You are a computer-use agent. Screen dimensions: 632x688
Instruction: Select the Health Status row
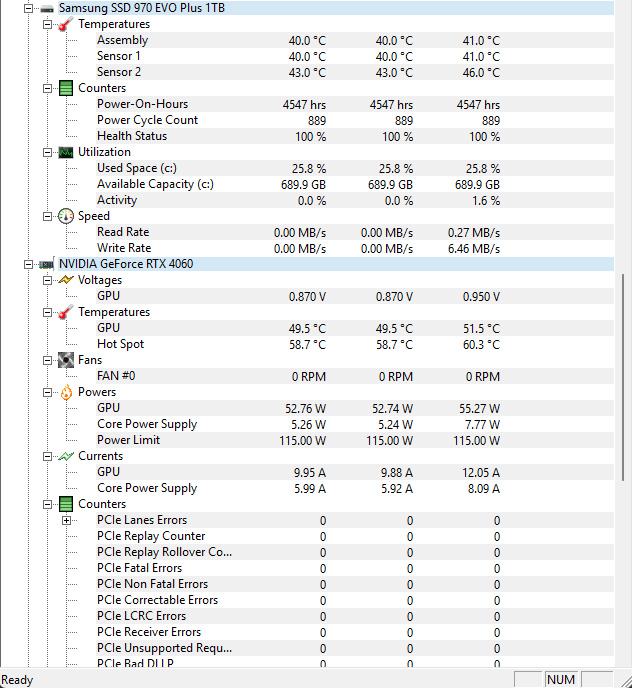pos(131,136)
